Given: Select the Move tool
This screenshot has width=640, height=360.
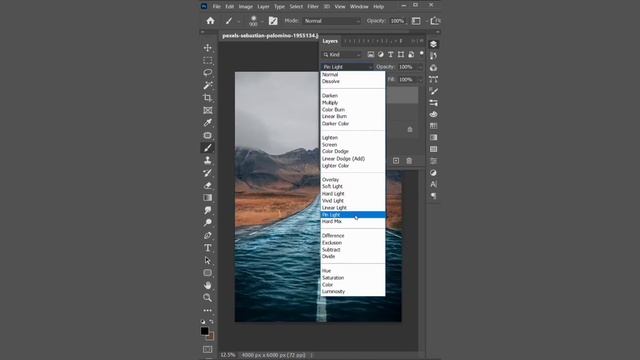Looking at the screenshot, I should pyautogui.click(x=207, y=48).
